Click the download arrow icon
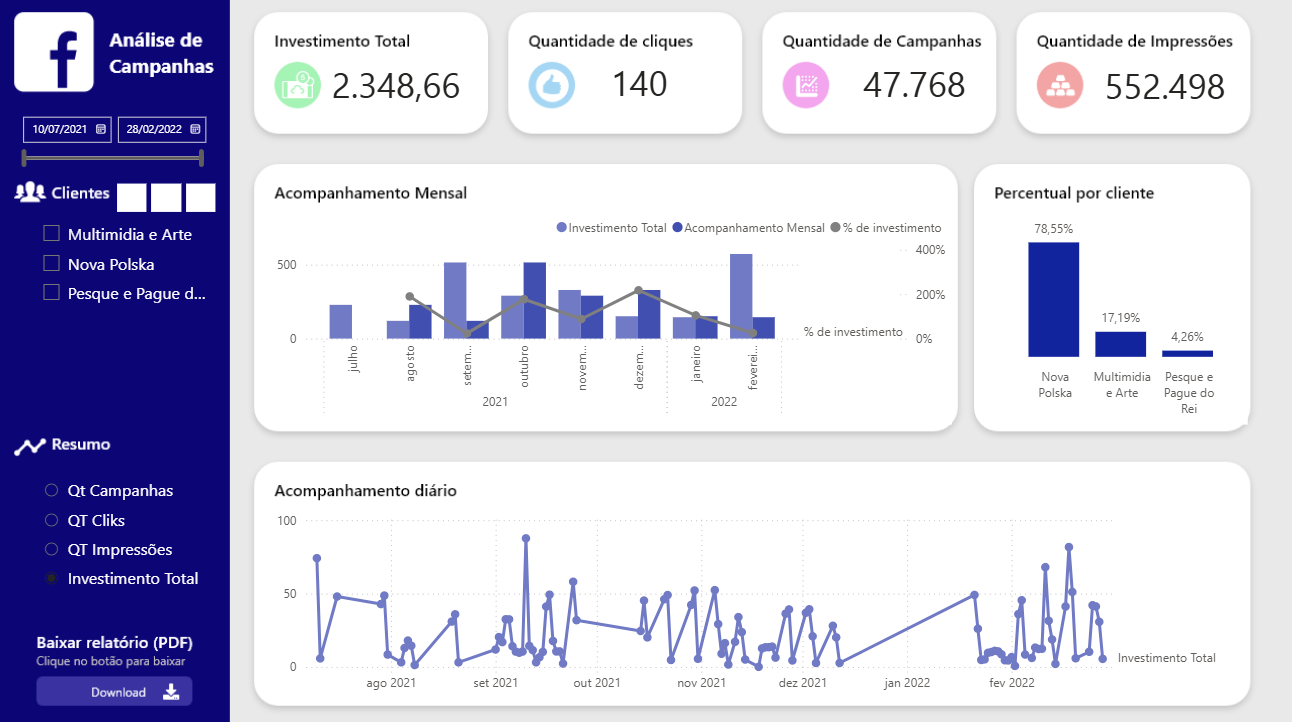This screenshot has height=722, width=1292. click(x=171, y=692)
